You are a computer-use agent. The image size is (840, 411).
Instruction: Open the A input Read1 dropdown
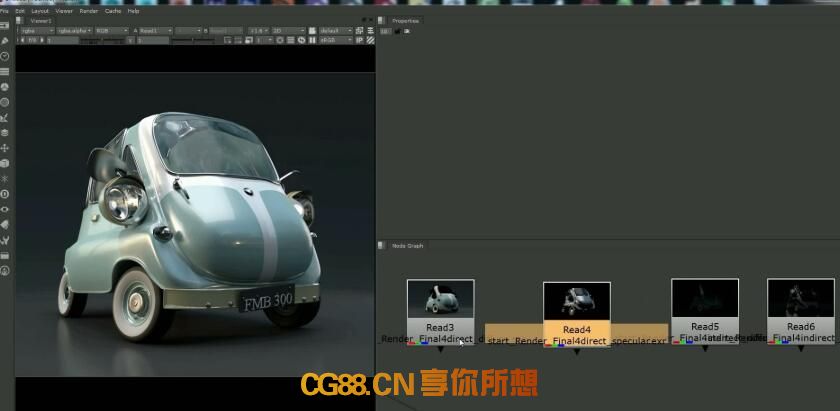155,31
